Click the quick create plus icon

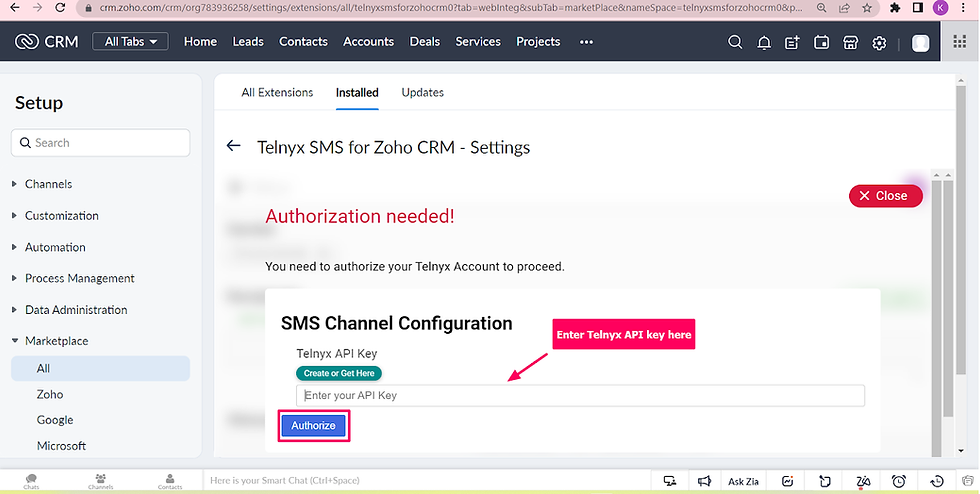pos(792,43)
